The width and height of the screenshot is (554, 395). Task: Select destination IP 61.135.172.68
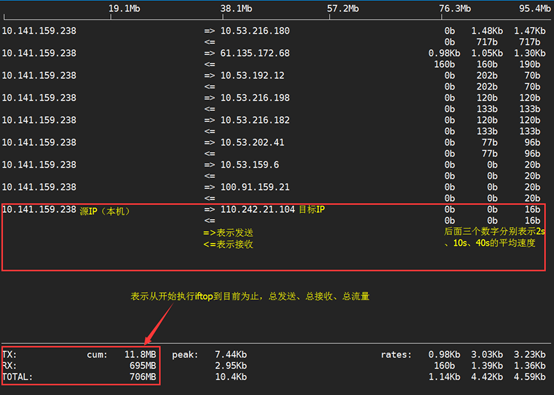coord(255,53)
